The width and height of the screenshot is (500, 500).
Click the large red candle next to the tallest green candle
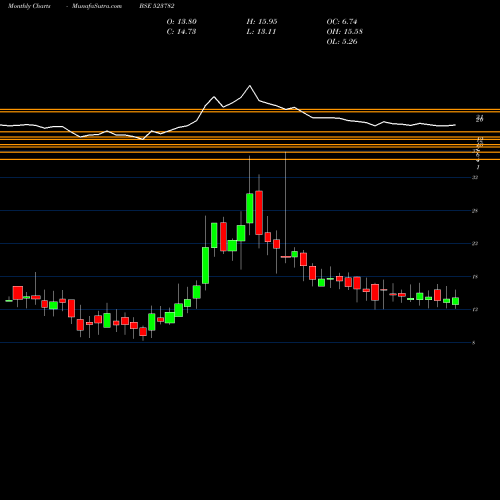coord(259,213)
